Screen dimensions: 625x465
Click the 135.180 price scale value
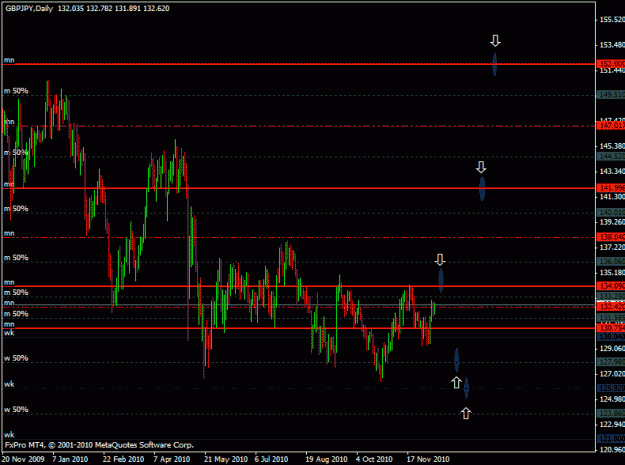tap(612, 273)
